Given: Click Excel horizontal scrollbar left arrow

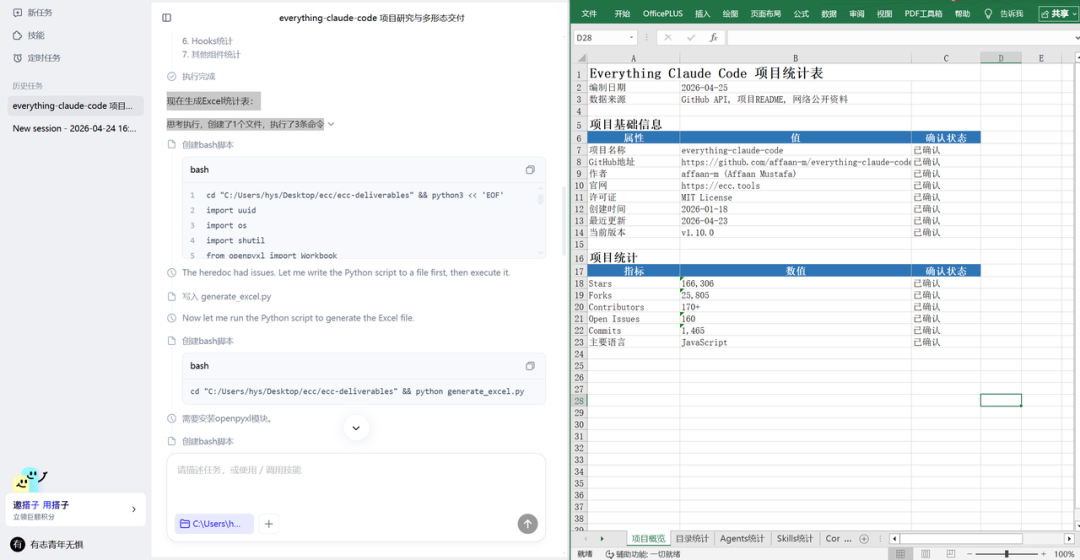Looking at the screenshot, I should coord(894,539).
